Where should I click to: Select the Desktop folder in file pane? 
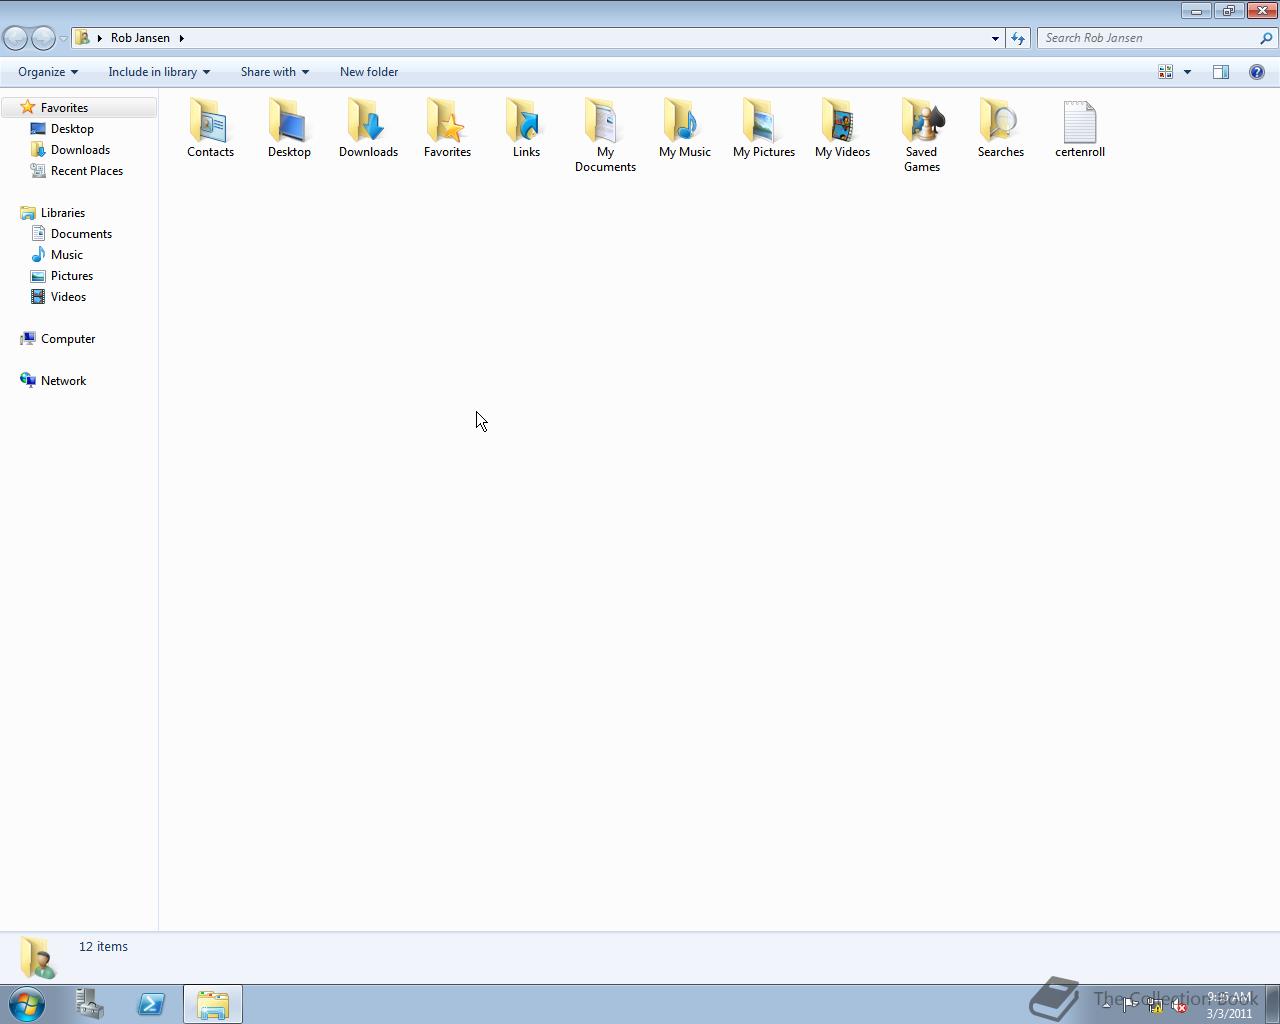[289, 121]
